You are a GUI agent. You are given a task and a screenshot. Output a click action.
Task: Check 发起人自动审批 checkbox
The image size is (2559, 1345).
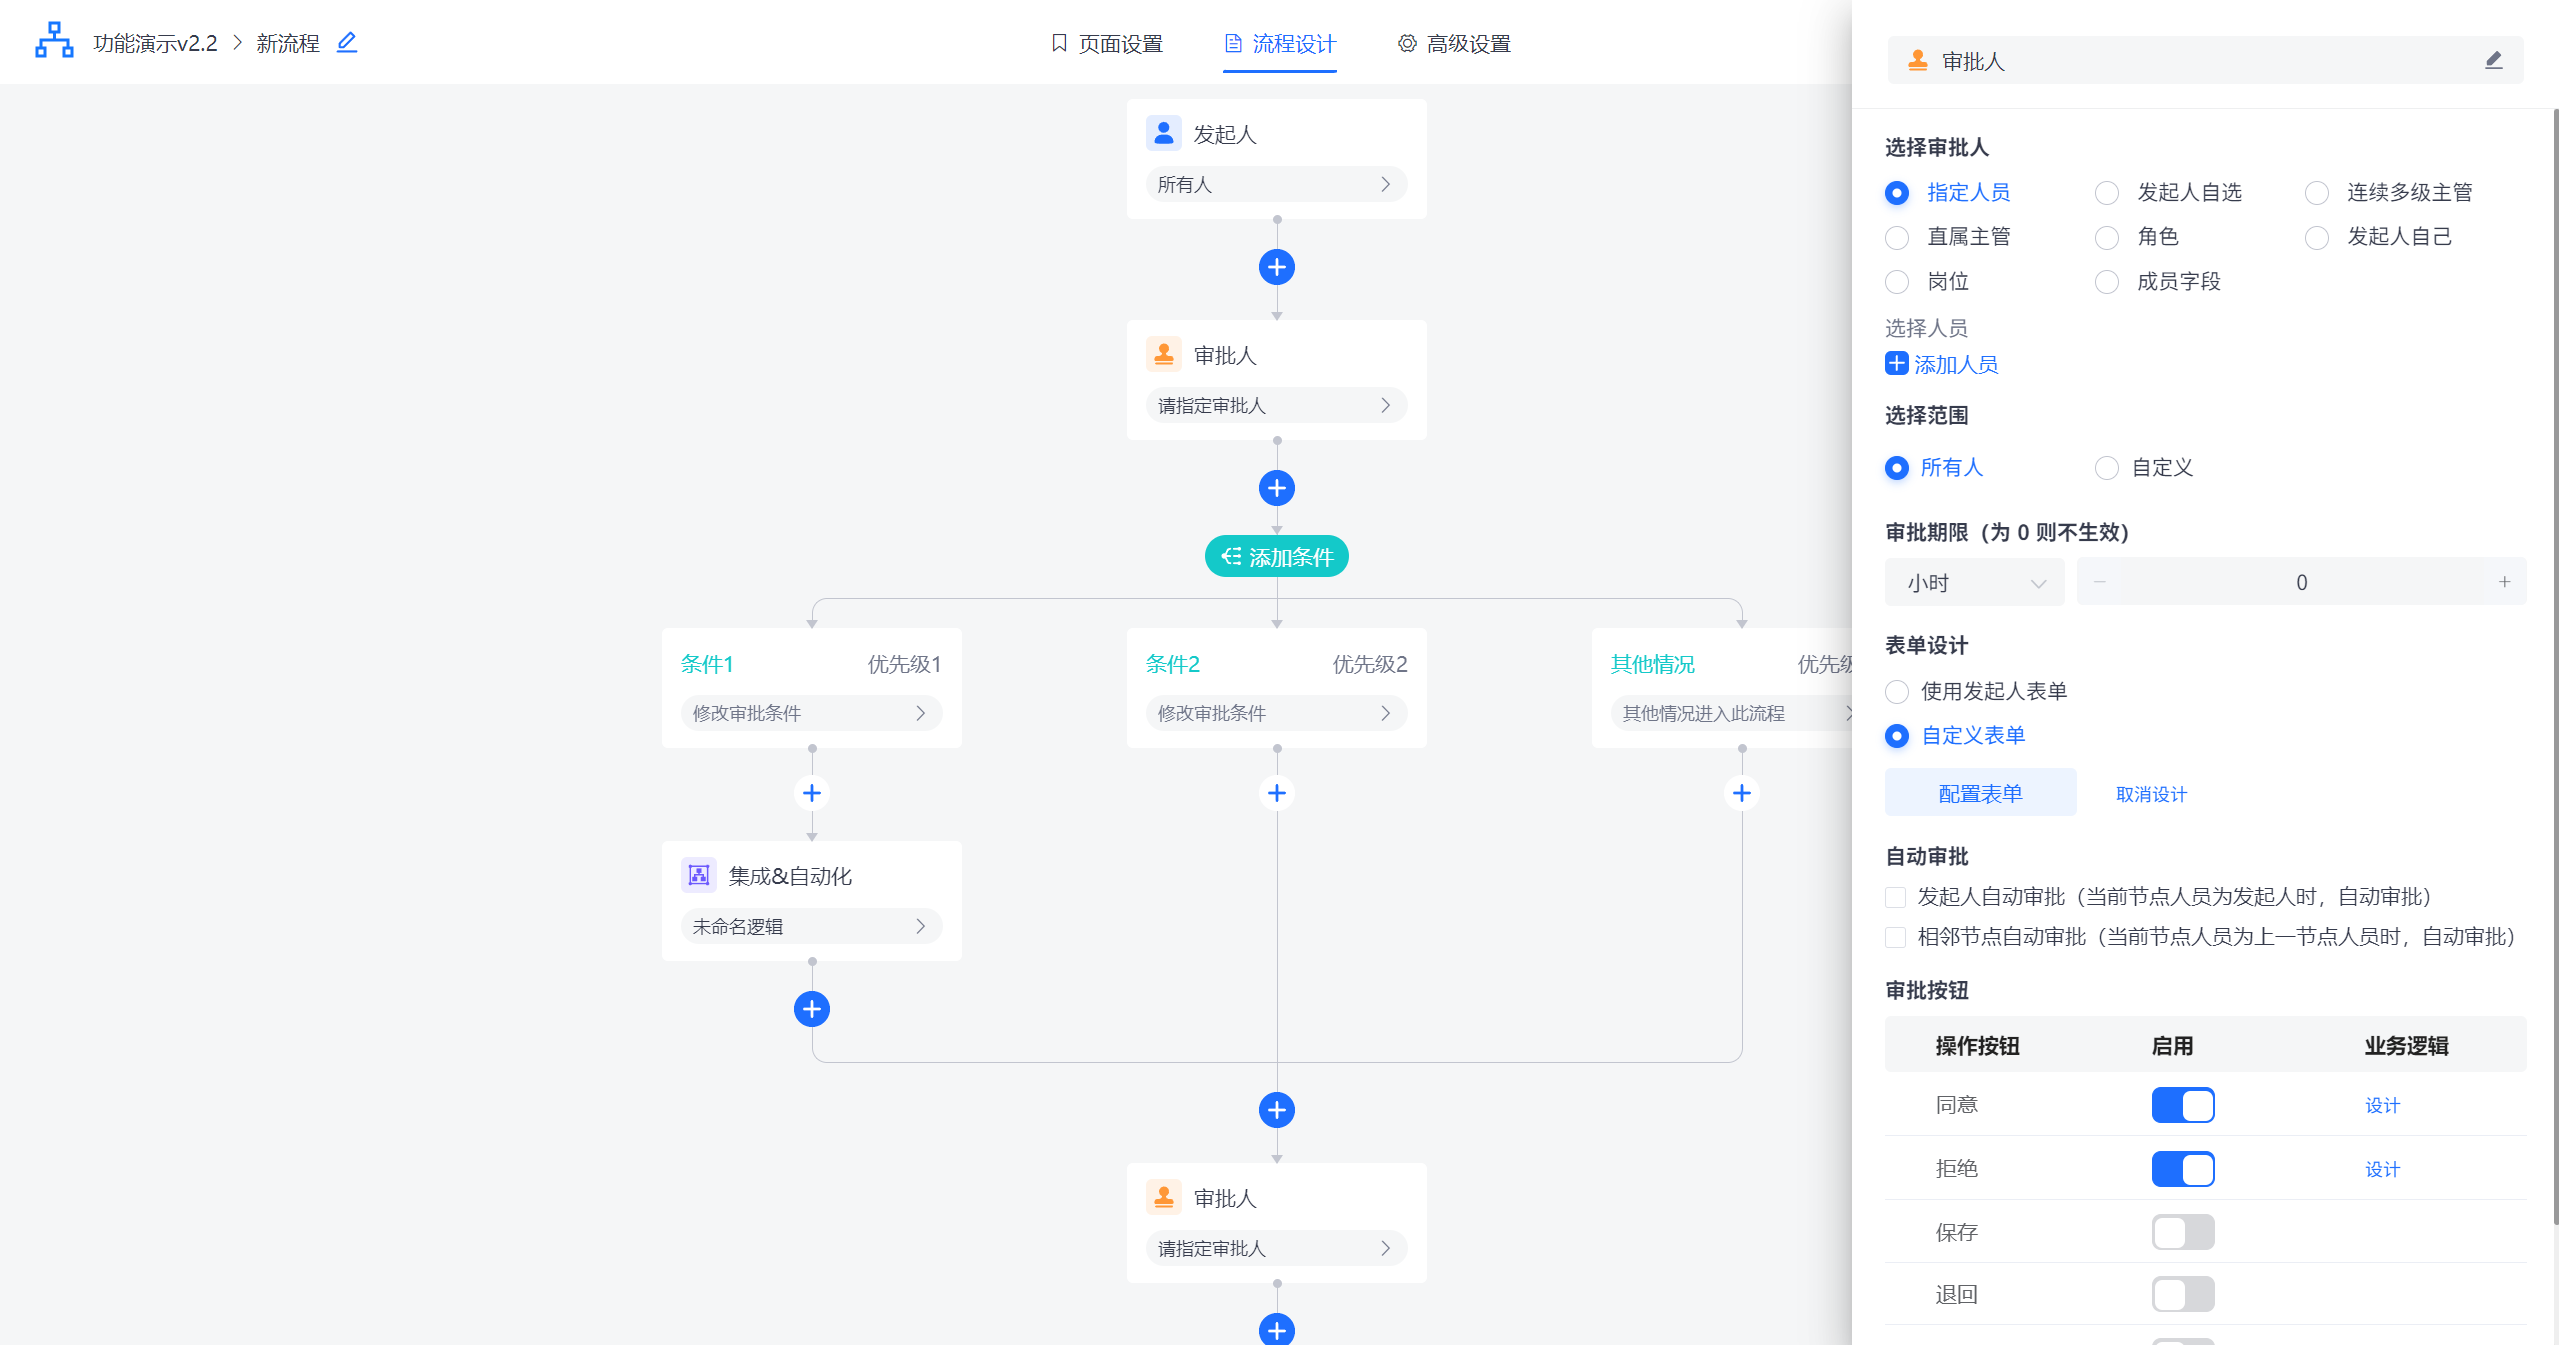click(x=1895, y=897)
